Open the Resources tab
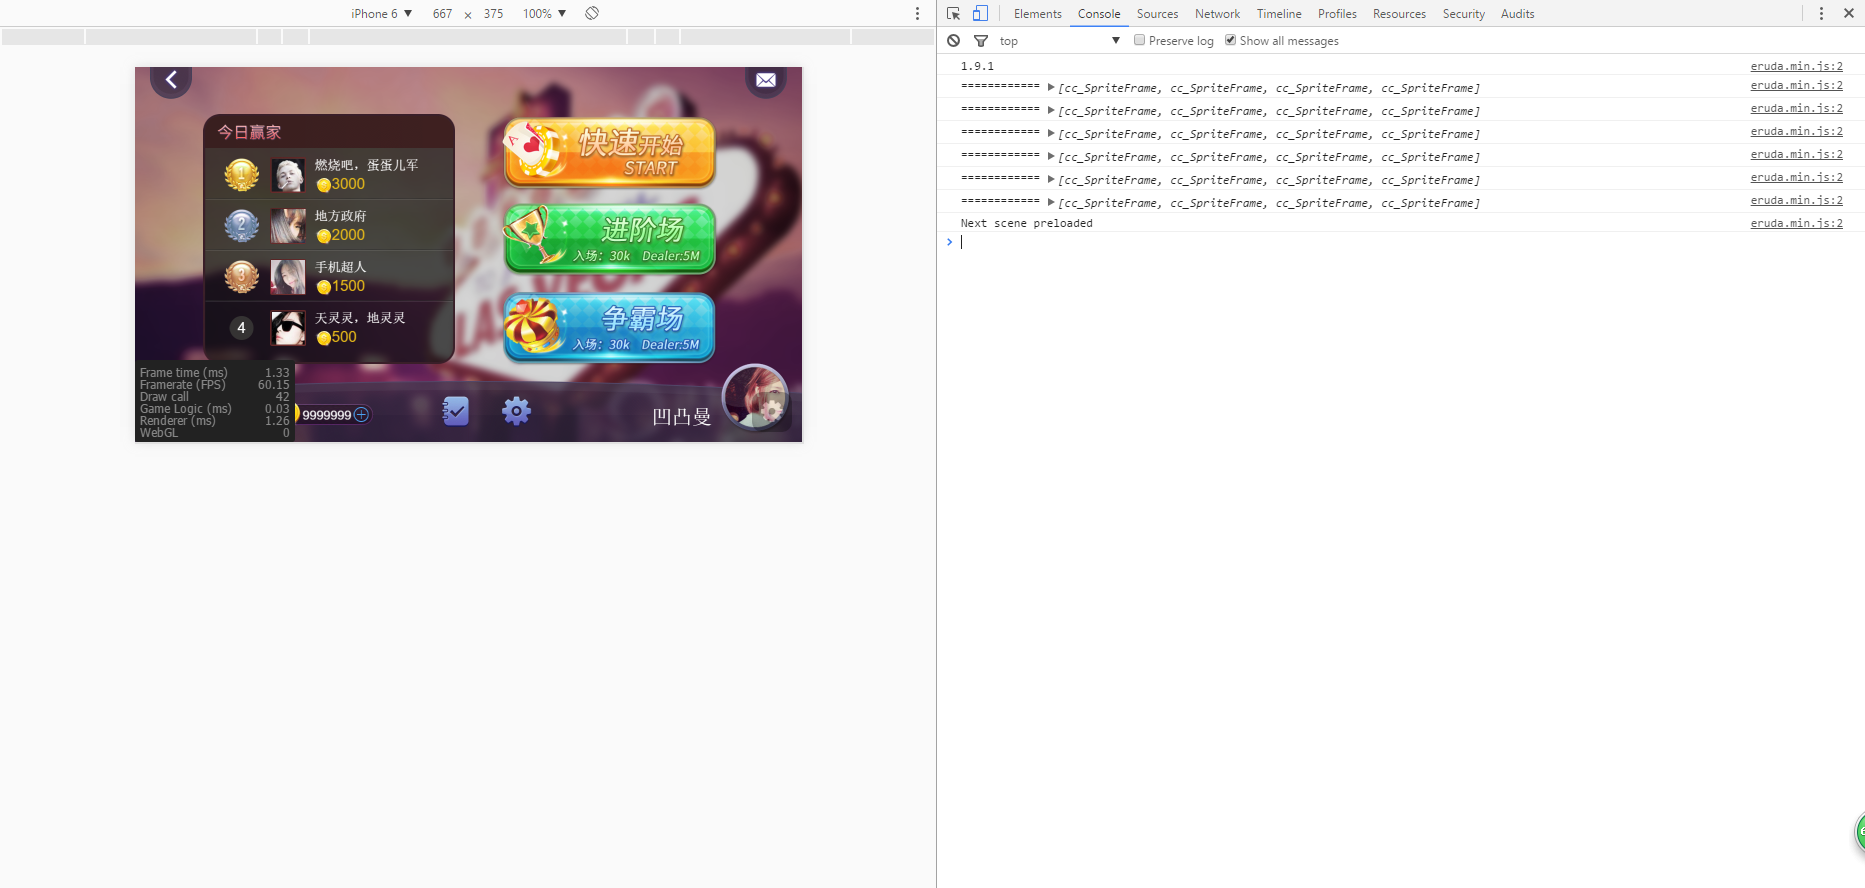The image size is (1865, 888). 1399,14
